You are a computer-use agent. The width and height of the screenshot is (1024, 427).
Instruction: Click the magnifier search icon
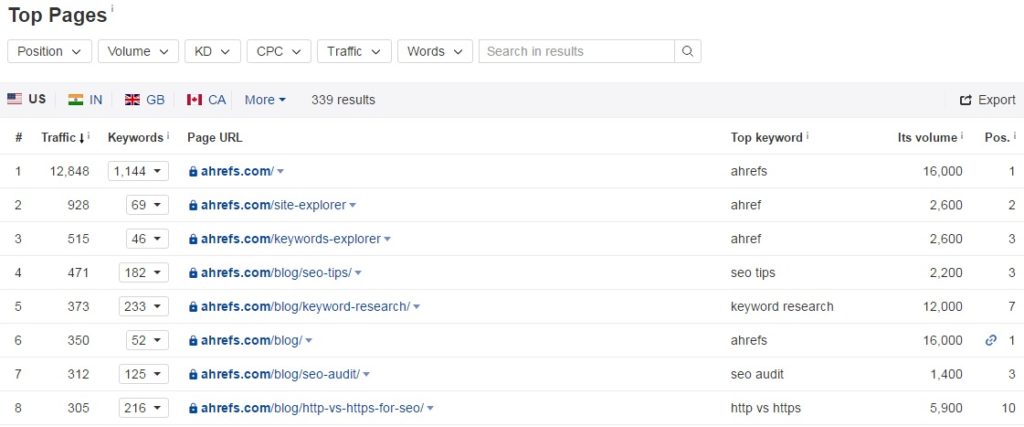tap(688, 52)
